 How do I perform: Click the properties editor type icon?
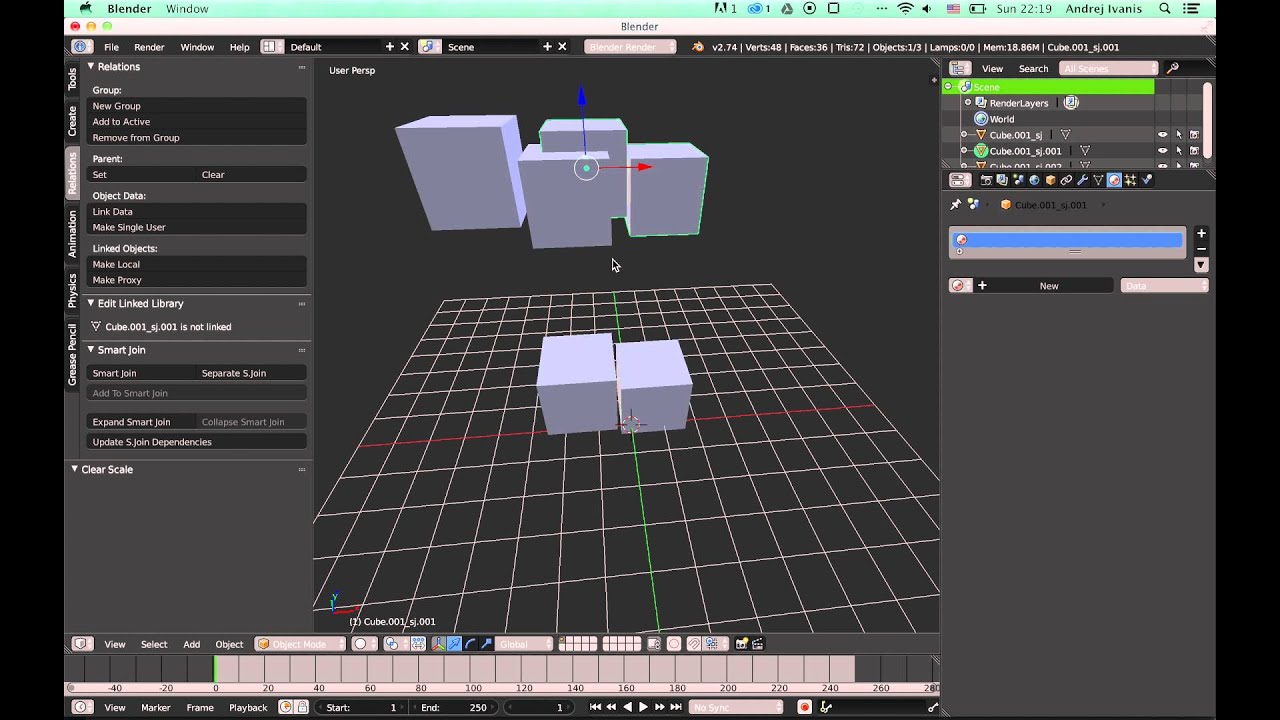tap(959, 180)
